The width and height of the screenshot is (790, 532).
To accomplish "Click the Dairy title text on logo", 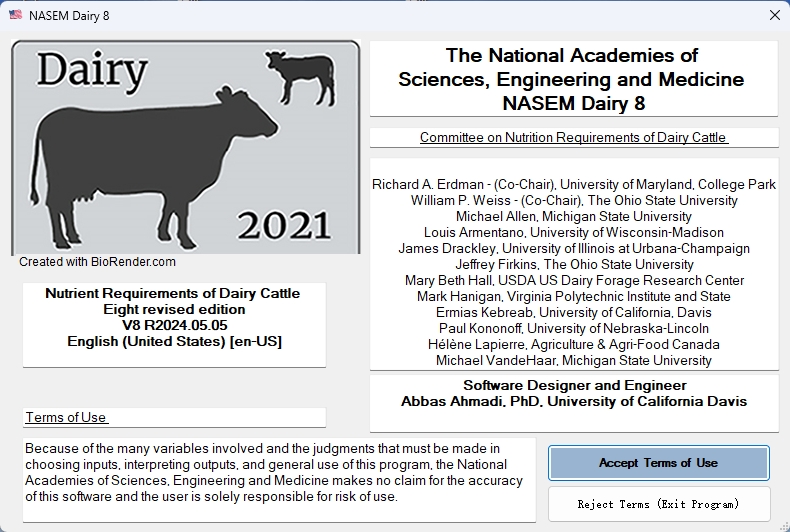I will [x=92, y=71].
